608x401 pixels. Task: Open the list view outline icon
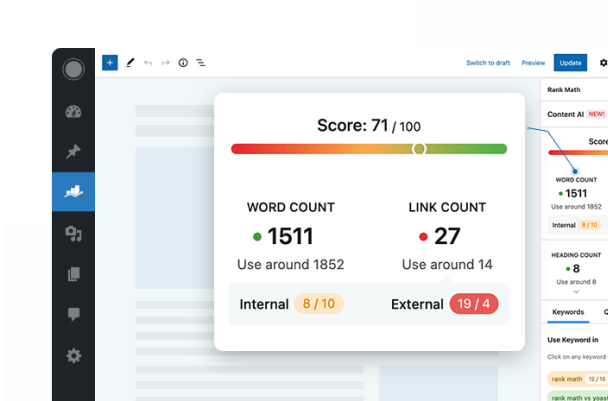coord(201,63)
